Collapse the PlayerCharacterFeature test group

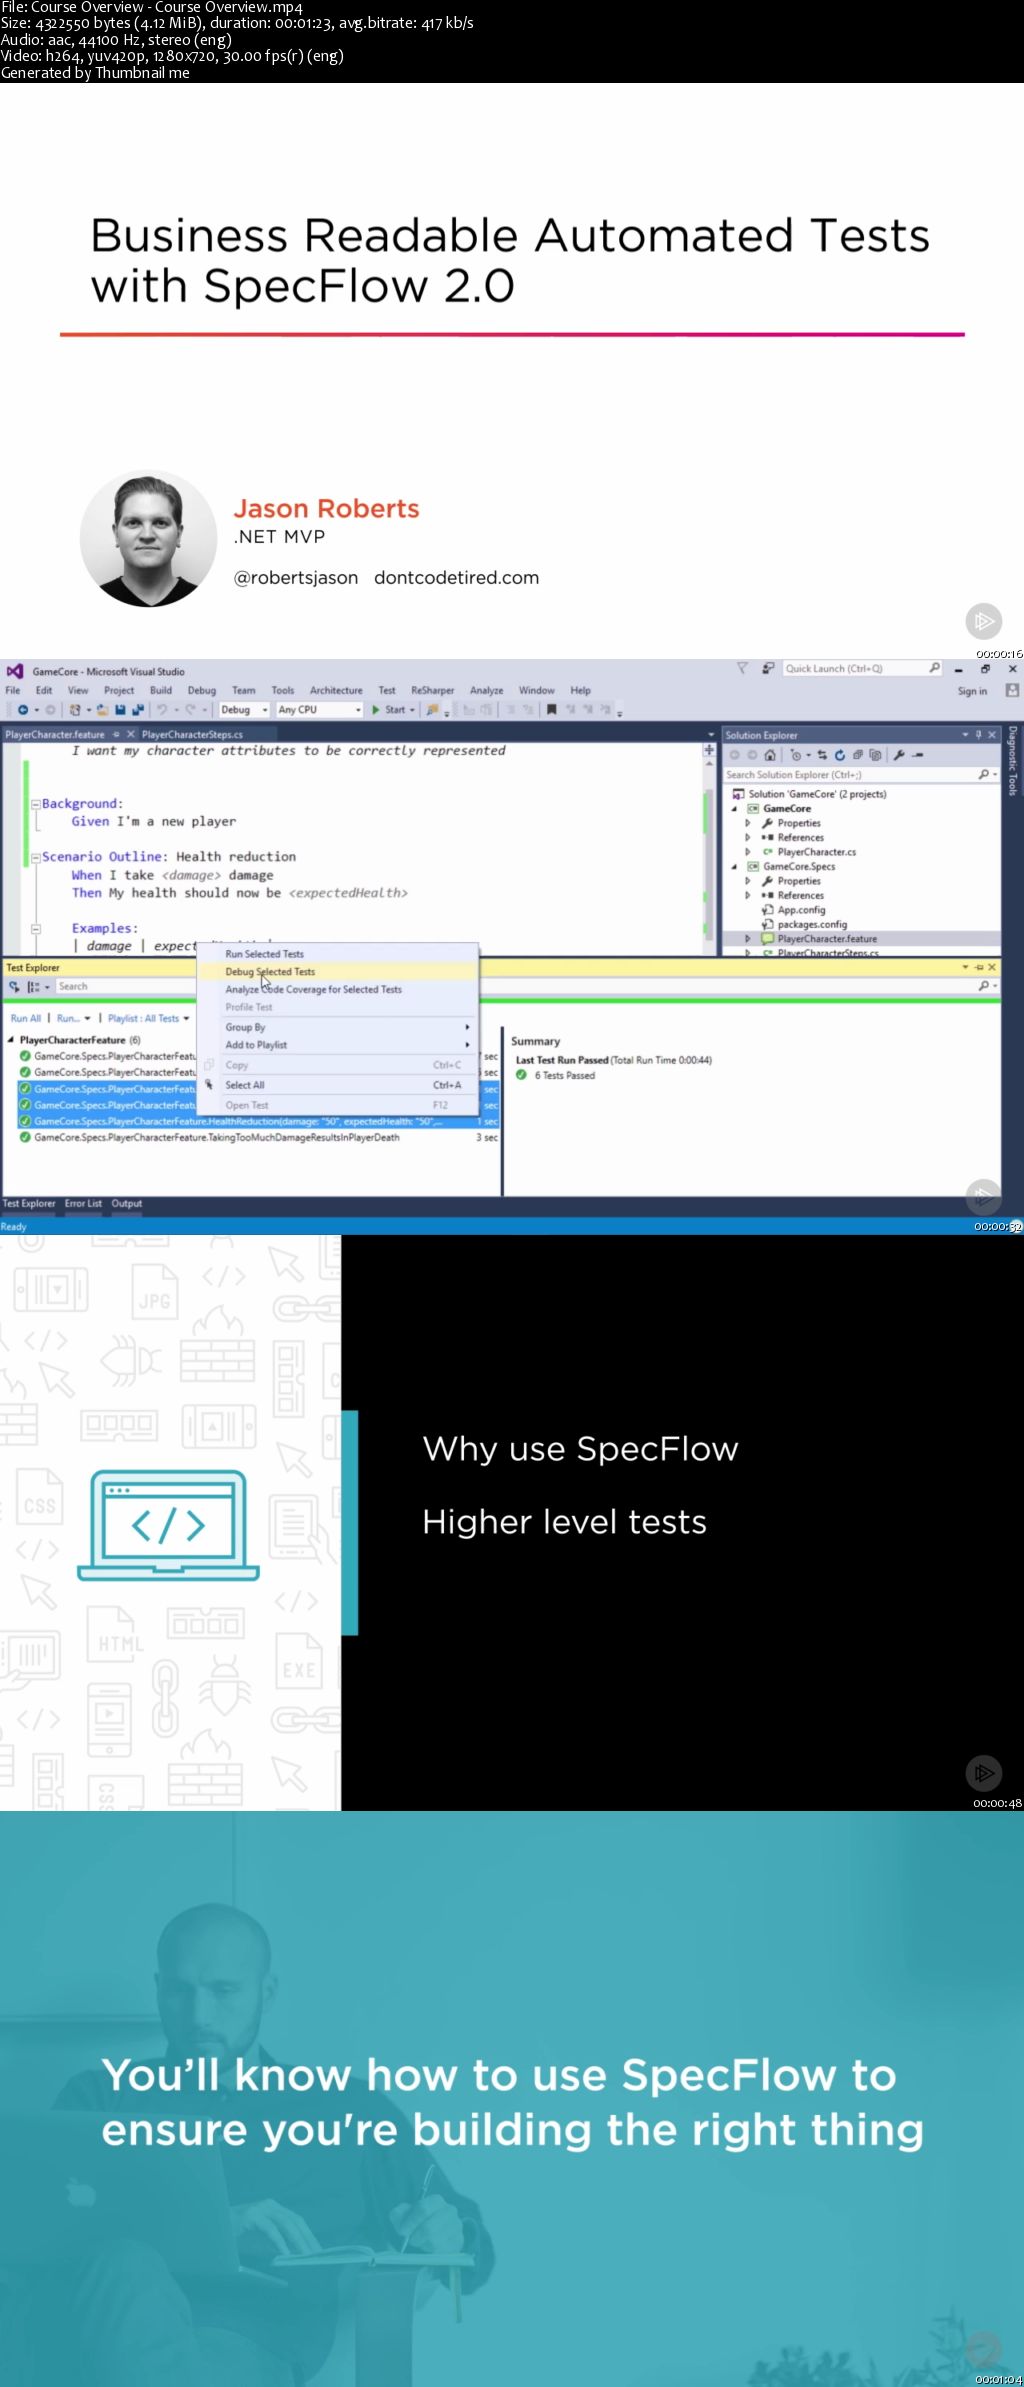click(x=10, y=1040)
